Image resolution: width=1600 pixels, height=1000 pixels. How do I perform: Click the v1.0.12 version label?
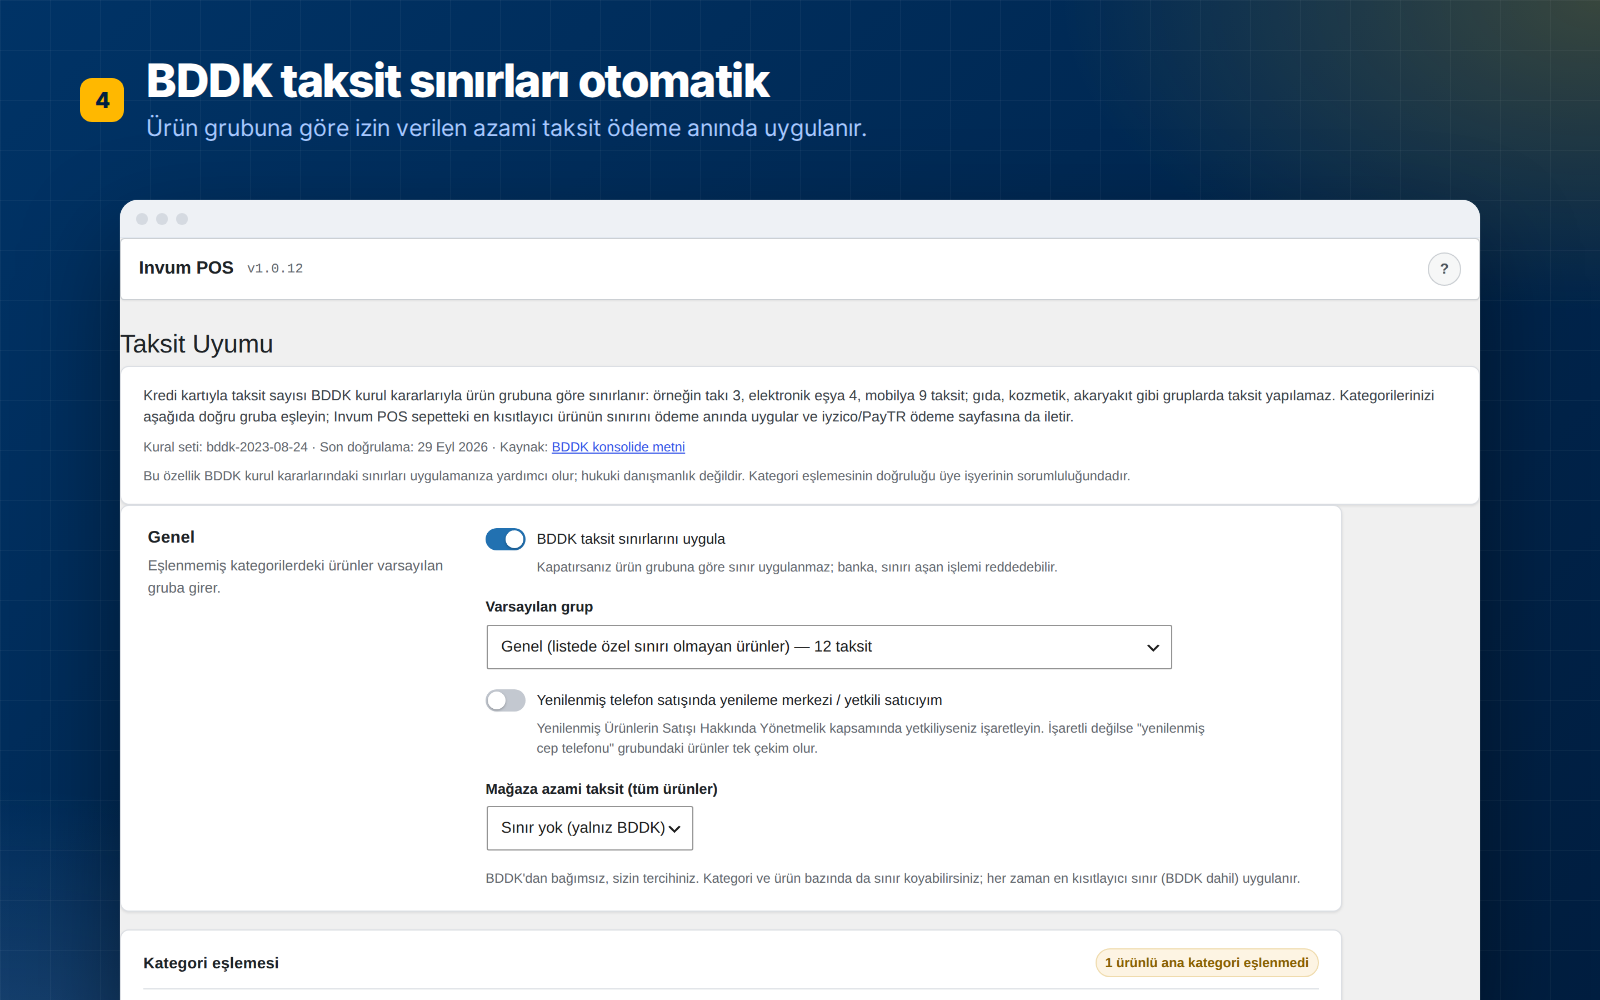click(275, 269)
